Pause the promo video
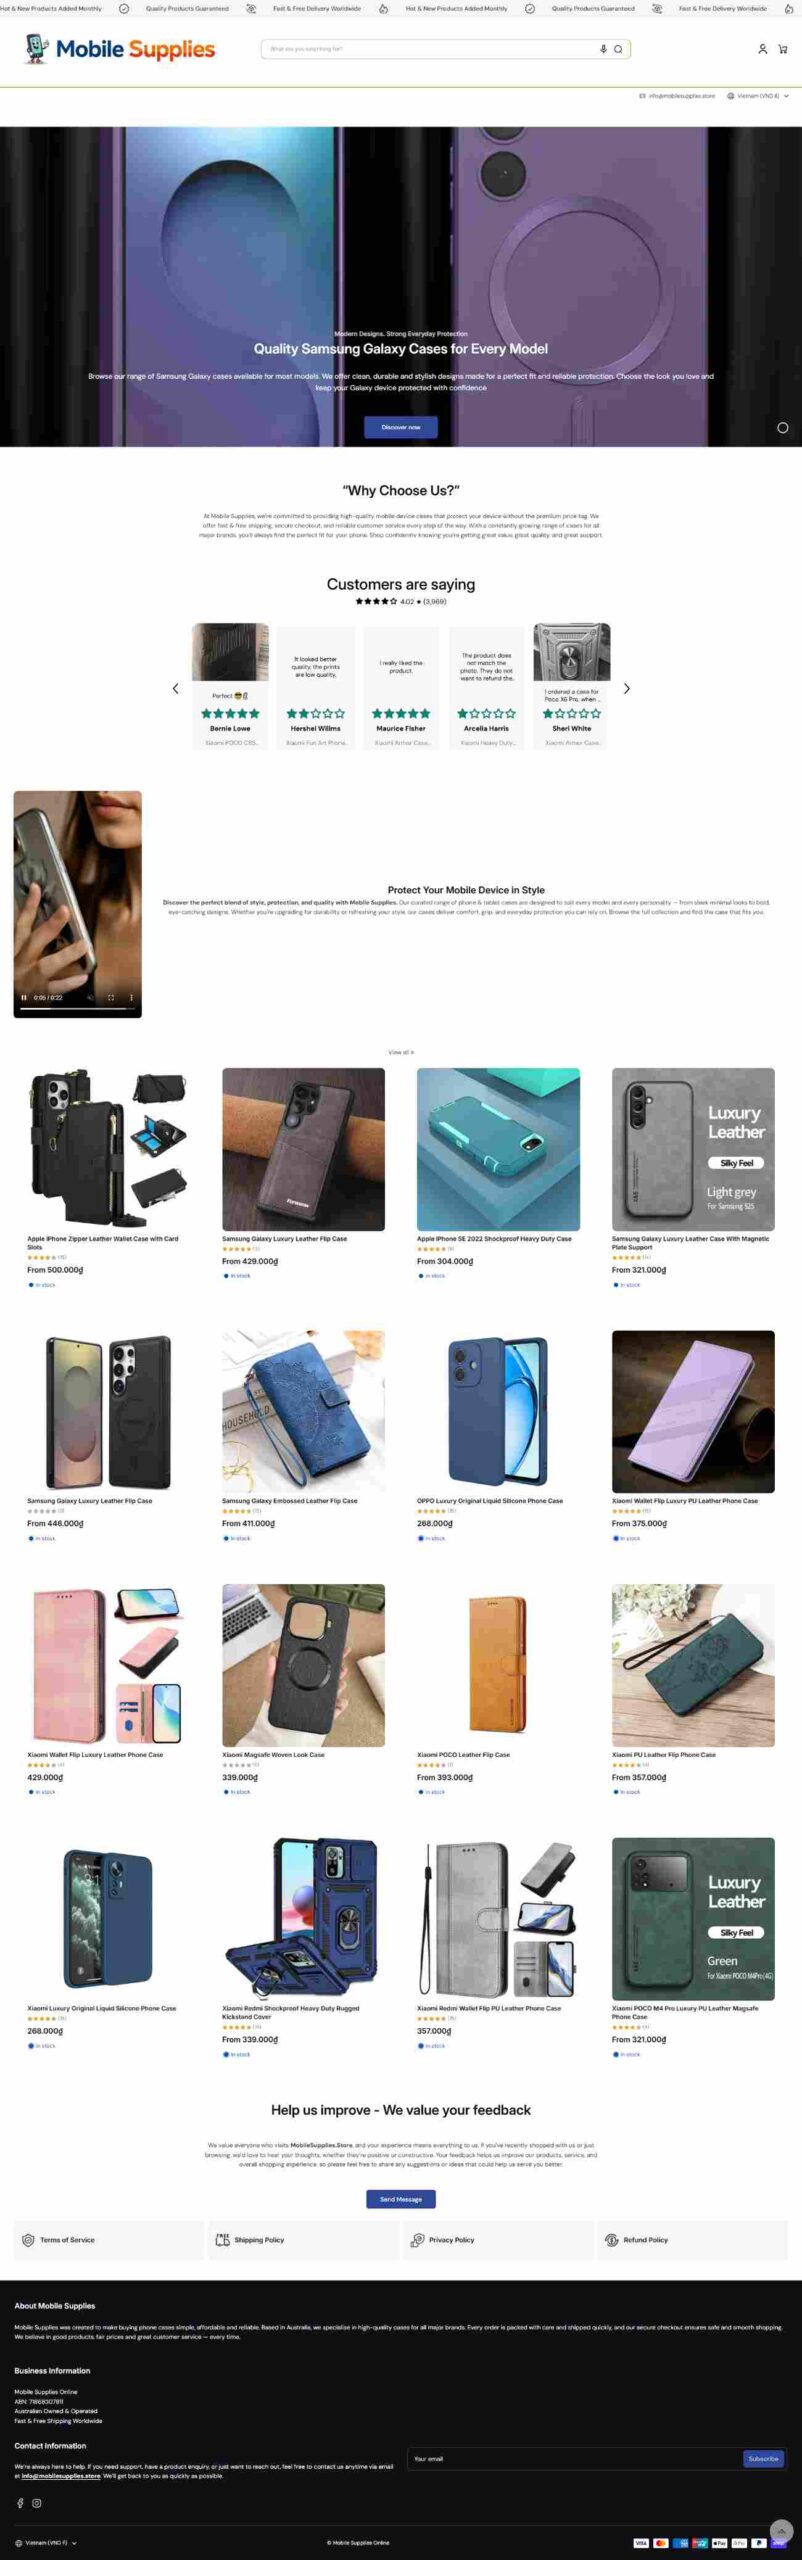The image size is (802, 2560). tap(24, 997)
